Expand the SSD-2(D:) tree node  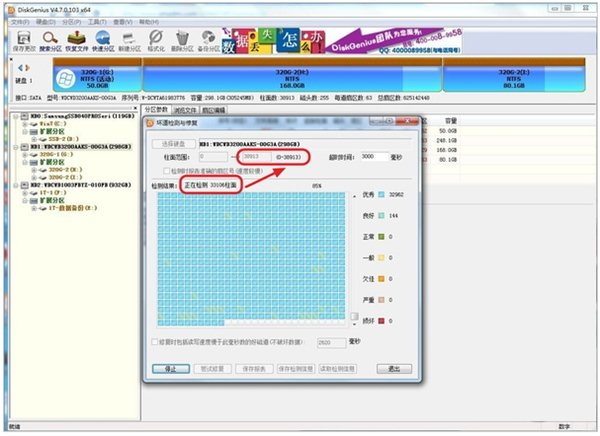pos(34,139)
